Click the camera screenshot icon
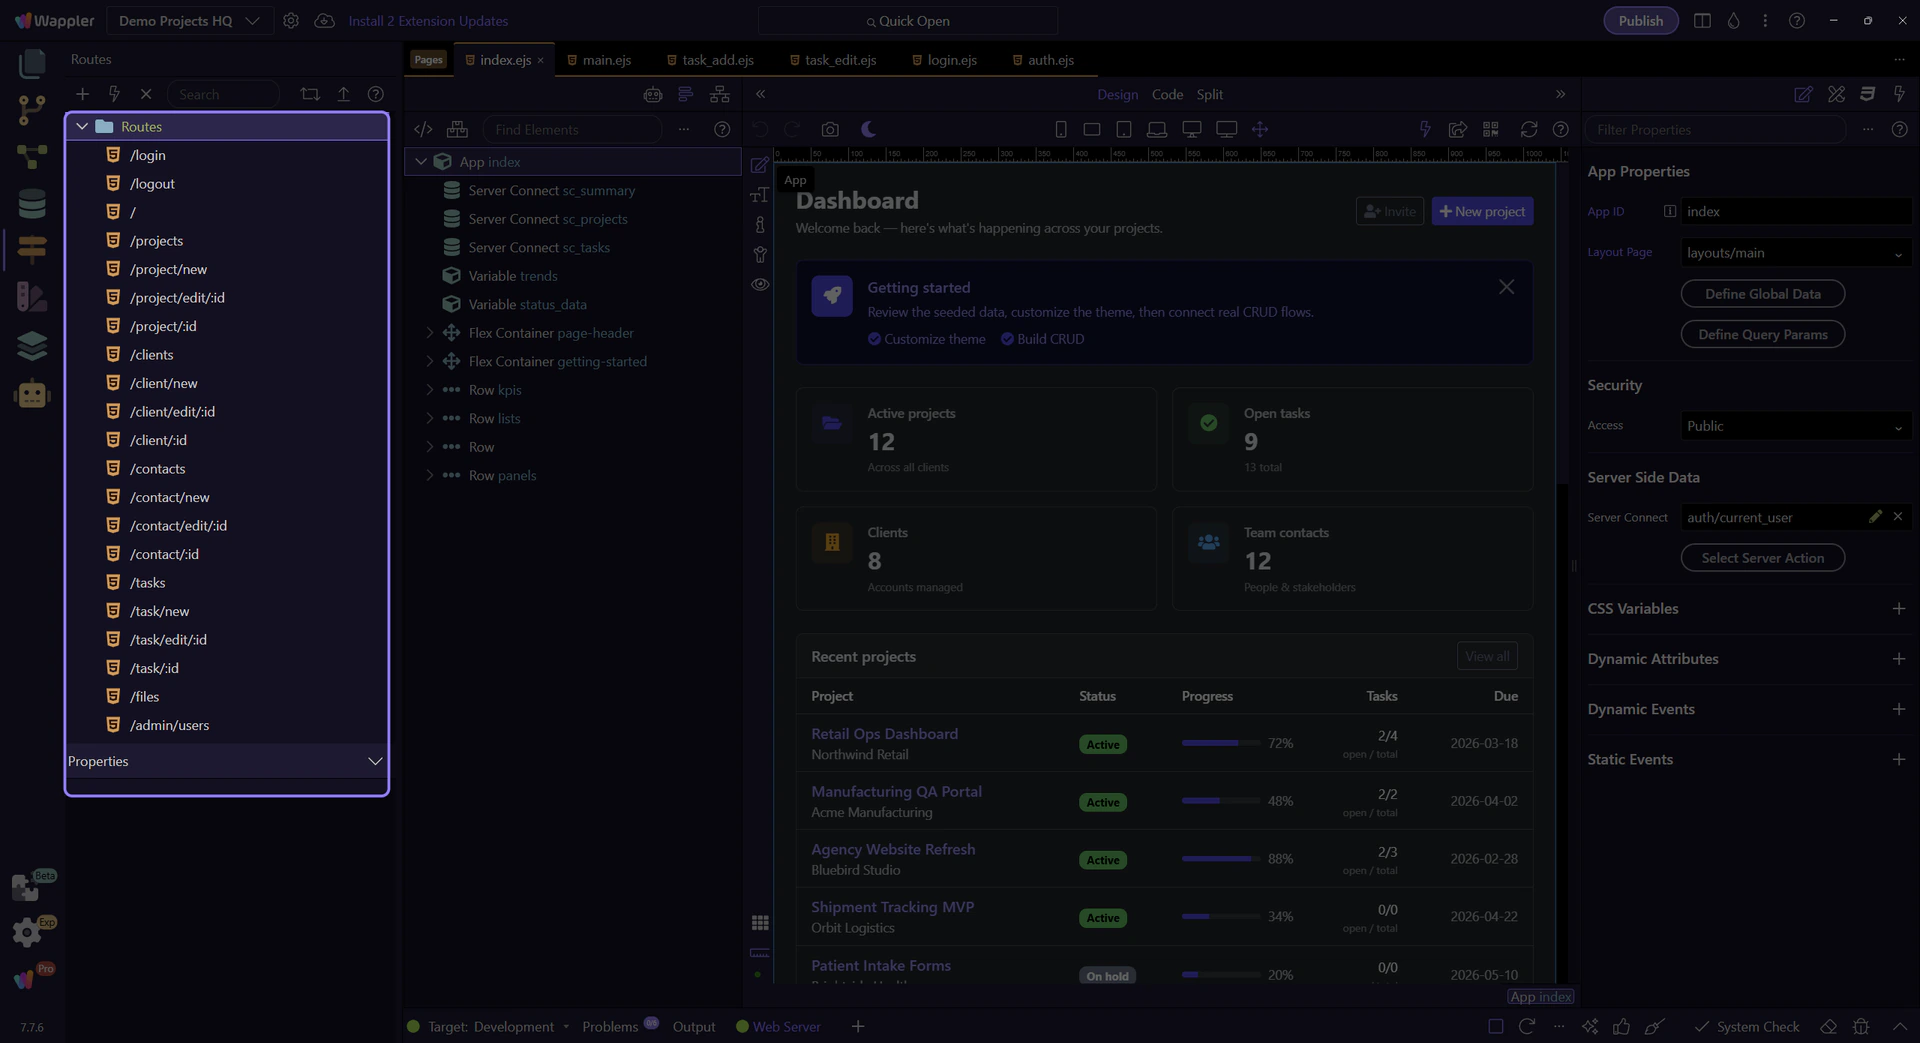 click(x=830, y=130)
